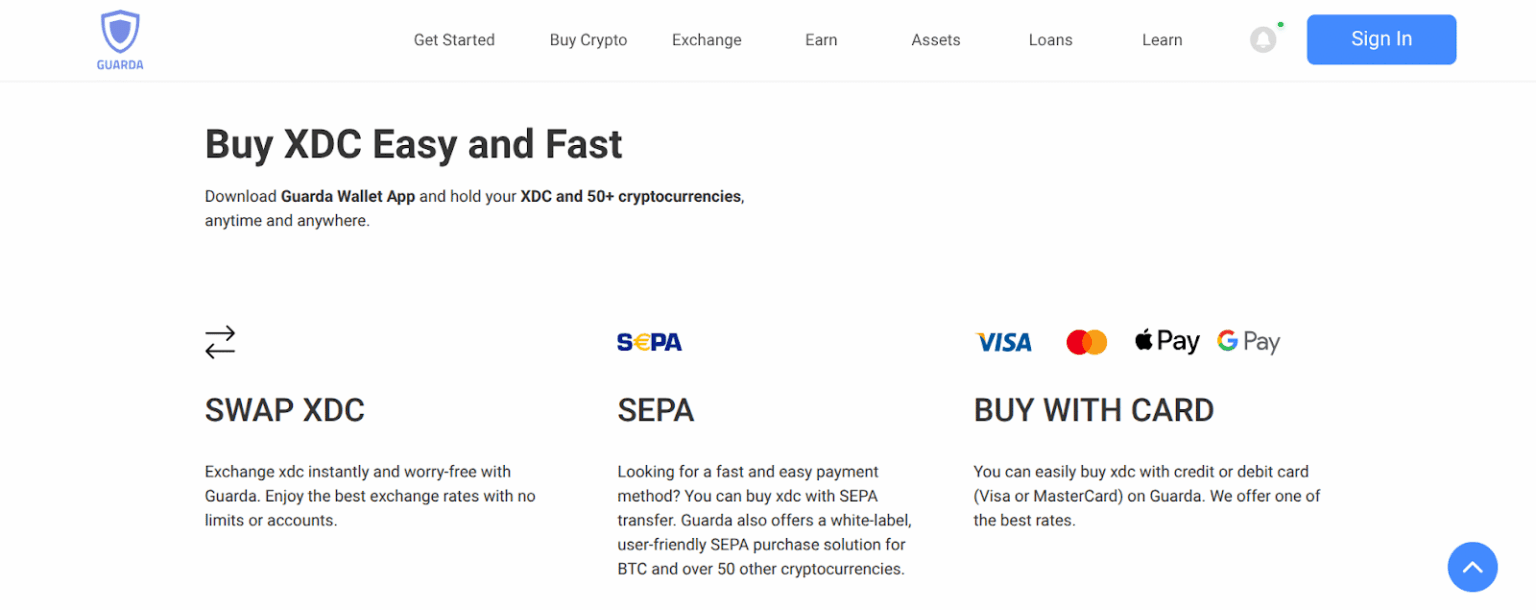Viewport: 1536px width, 610px height.
Task: Open the Buy Crypto menu
Action: click(588, 39)
